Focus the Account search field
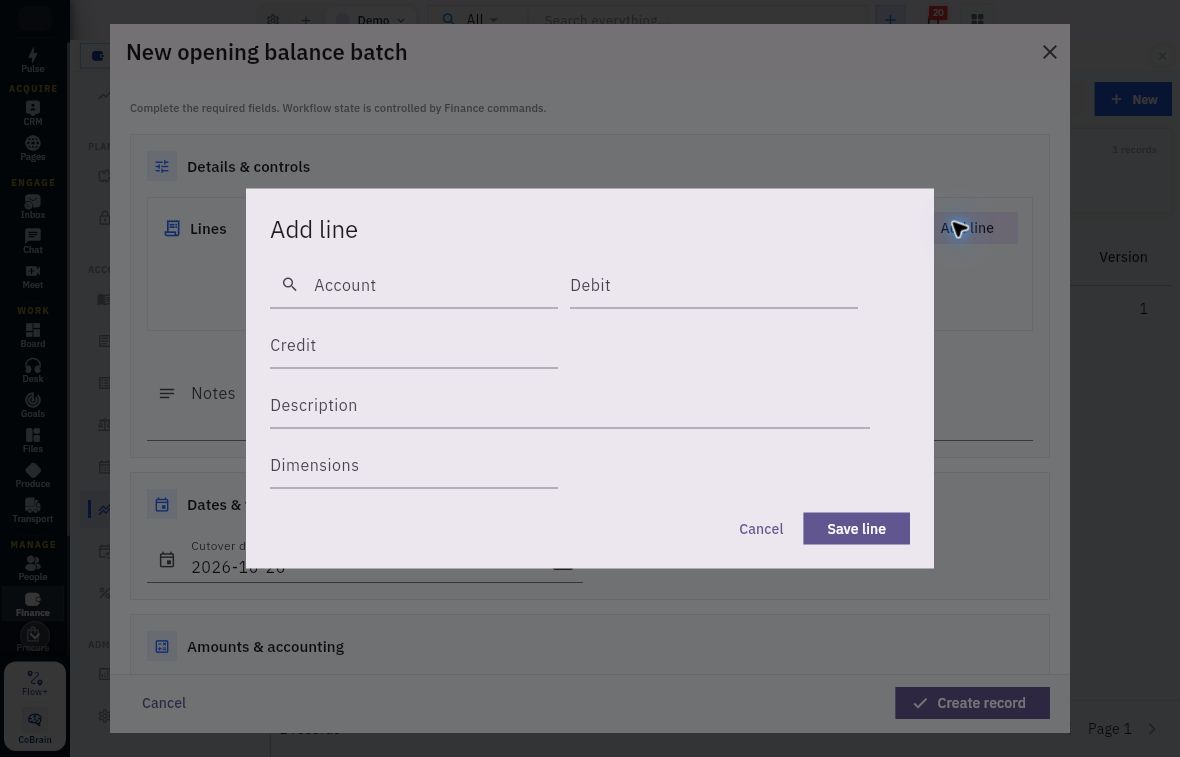The height and width of the screenshot is (757, 1180). click(414, 285)
